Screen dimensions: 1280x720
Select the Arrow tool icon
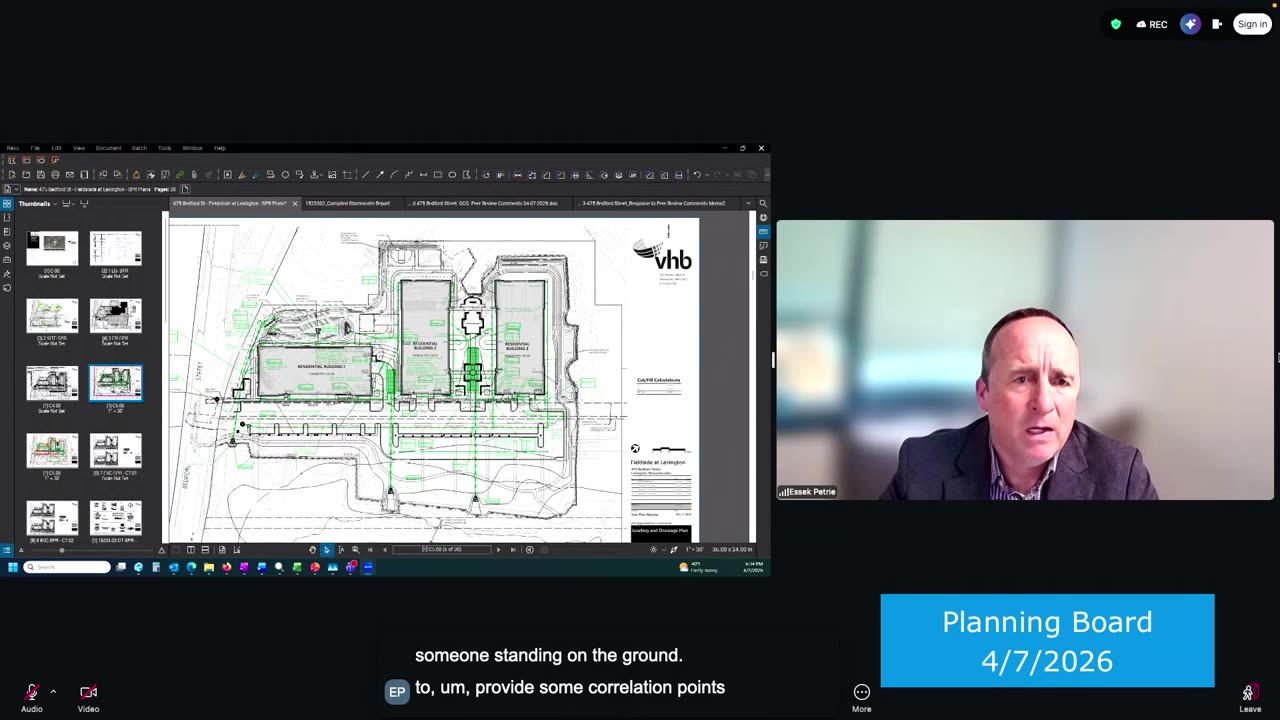(380, 175)
